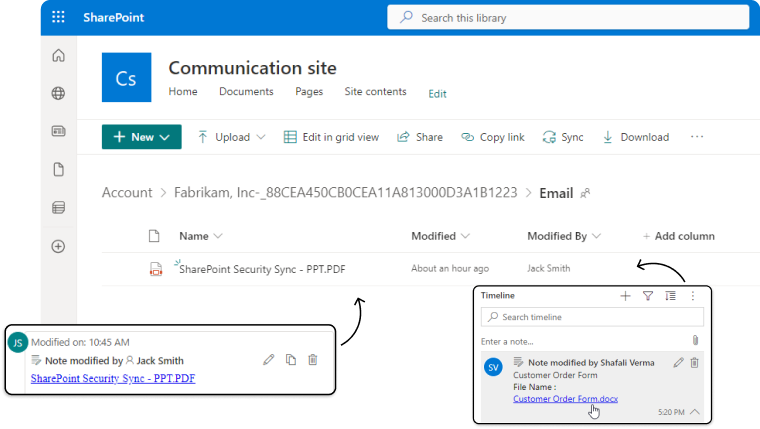Go to the Documents navigation tab

point(246,92)
